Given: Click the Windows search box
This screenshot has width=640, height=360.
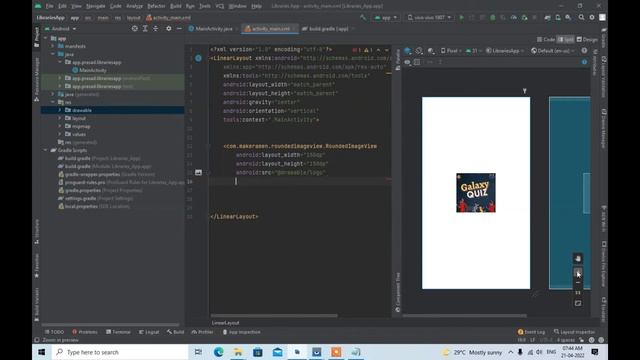Looking at the screenshot, I should click(120, 352).
